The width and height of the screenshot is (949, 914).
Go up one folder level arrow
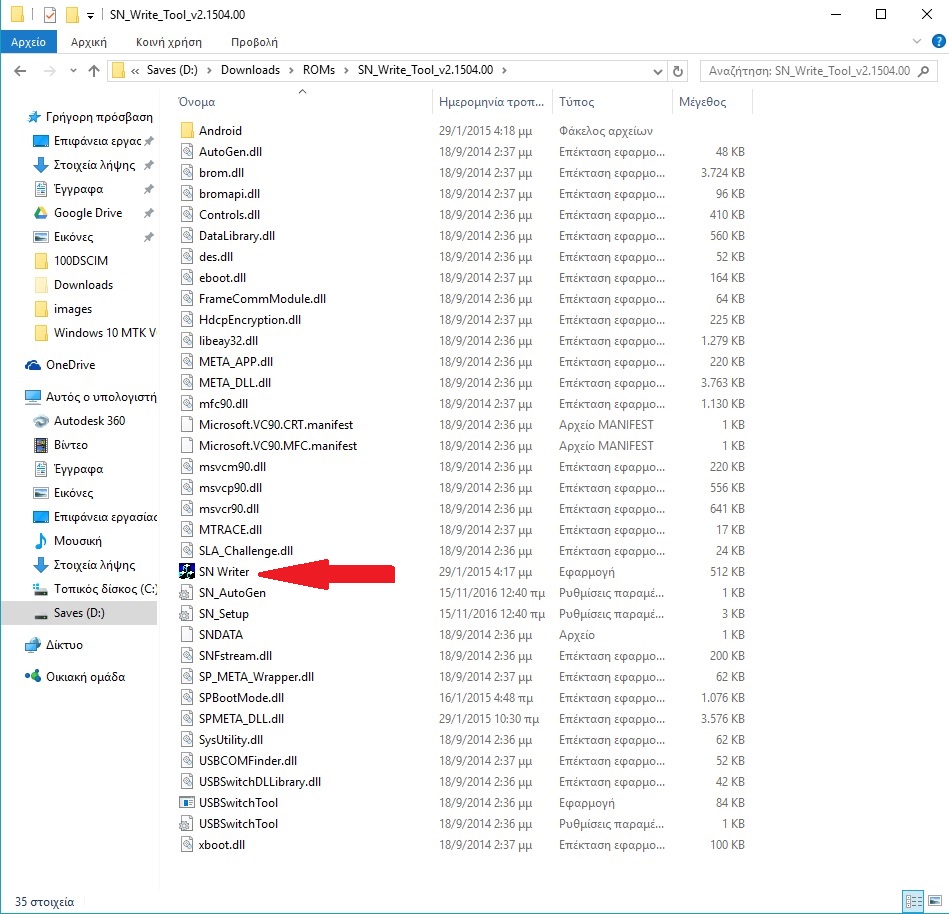pyautogui.click(x=94, y=71)
